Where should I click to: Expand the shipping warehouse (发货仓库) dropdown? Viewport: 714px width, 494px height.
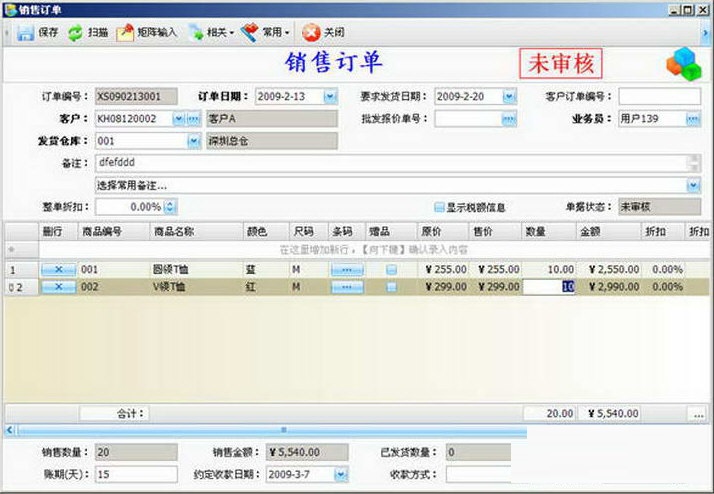[x=194, y=142]
